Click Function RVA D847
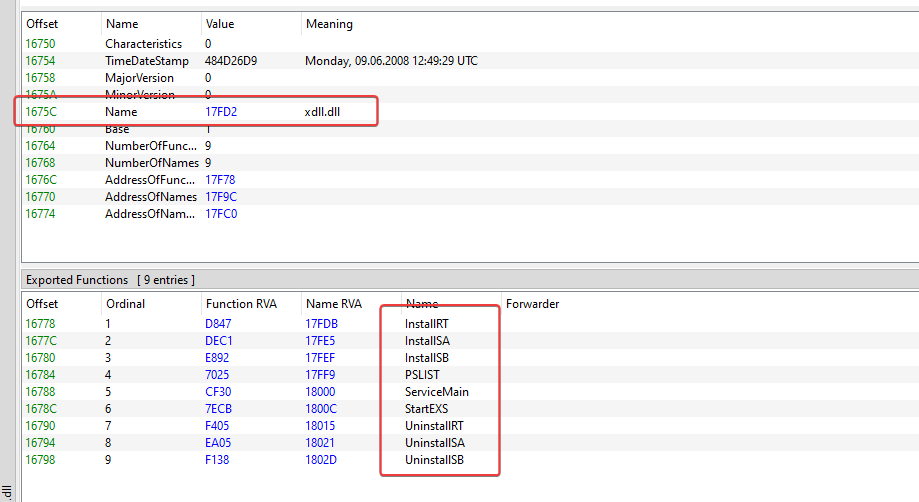This screenshot has height=502, width=919. (218, 324)
